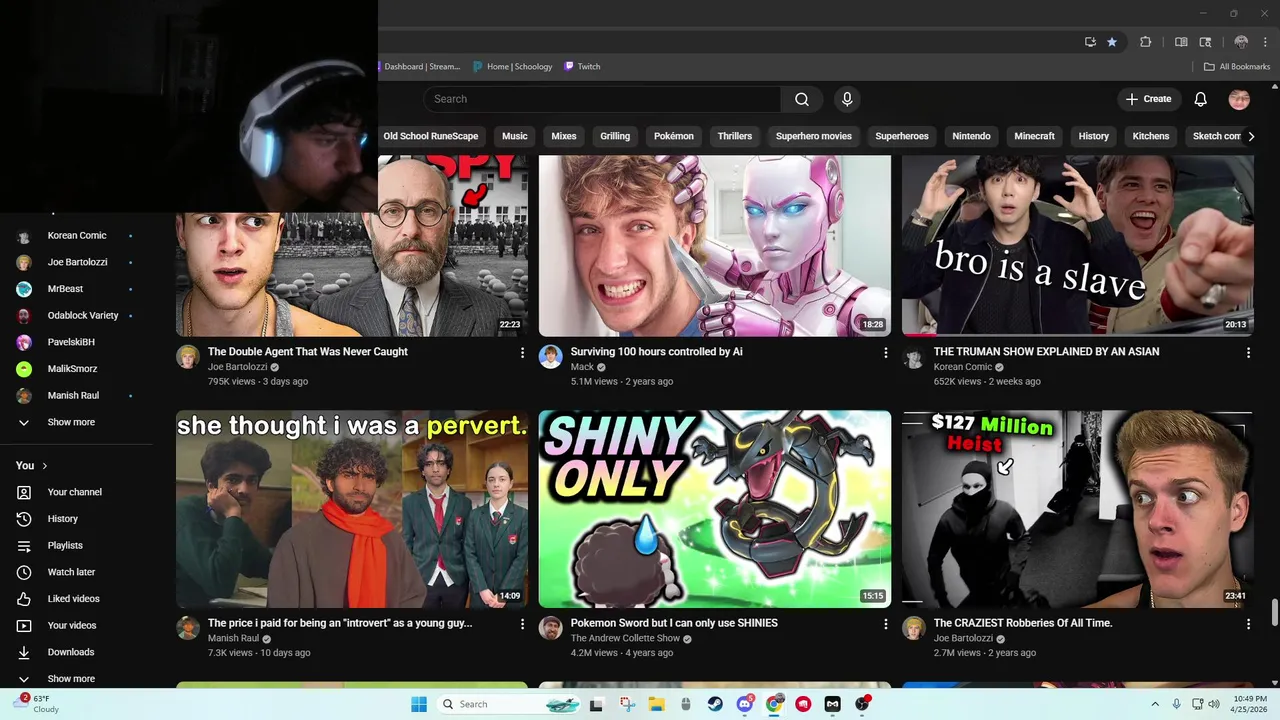Select the Superhero movies chip

(814, 136)
